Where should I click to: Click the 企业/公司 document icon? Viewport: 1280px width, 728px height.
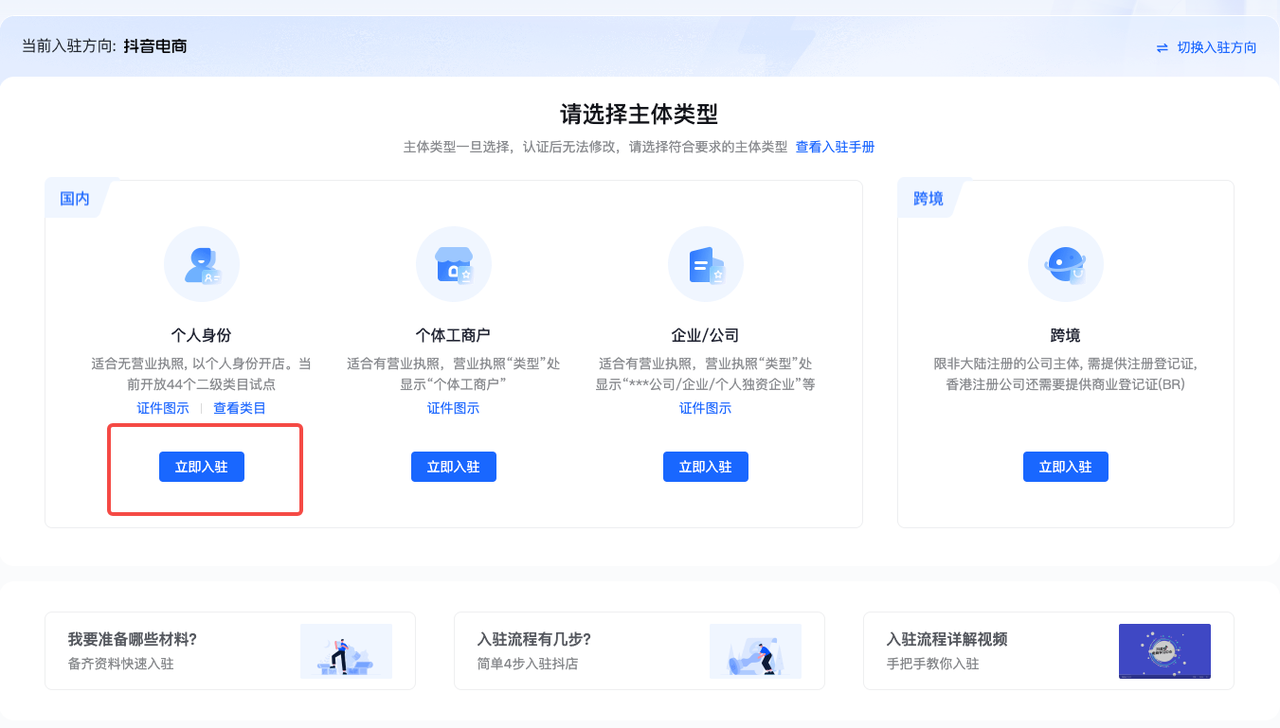coord(706,264)
